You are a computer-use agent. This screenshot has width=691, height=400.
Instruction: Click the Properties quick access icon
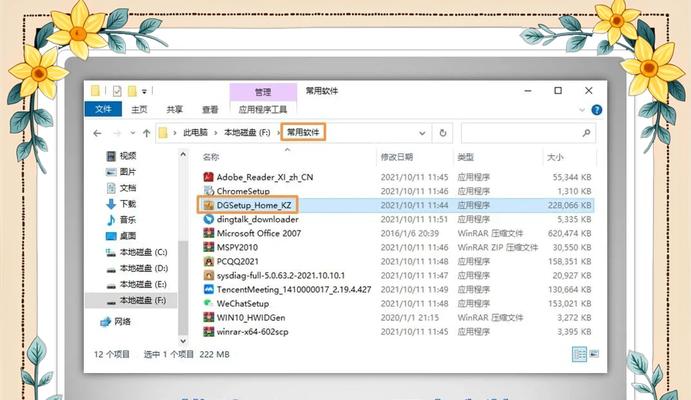click(x=117, y=91)
